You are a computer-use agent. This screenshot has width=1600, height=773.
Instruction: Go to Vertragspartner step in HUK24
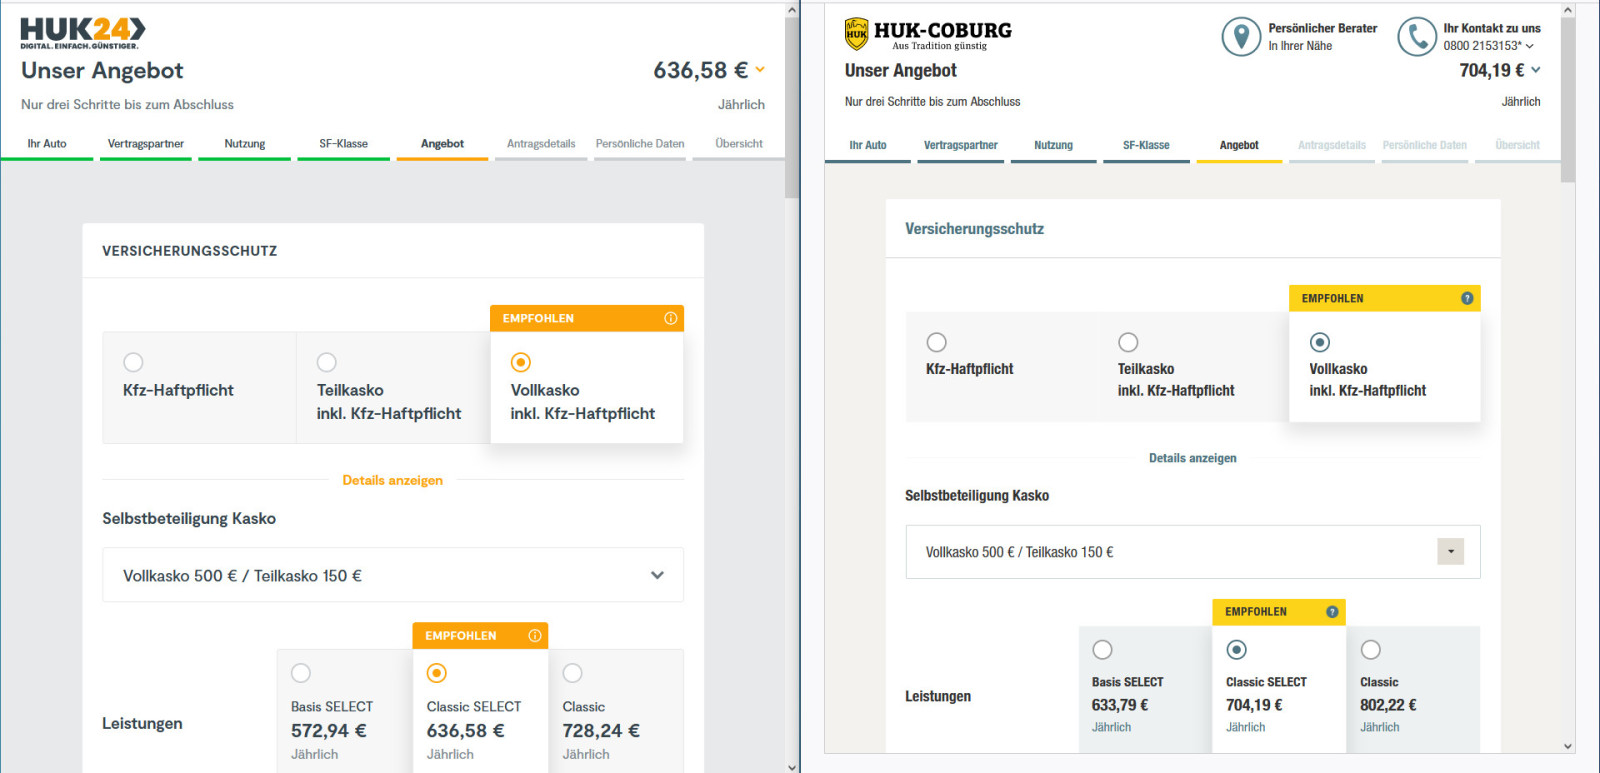click(146, 144)
